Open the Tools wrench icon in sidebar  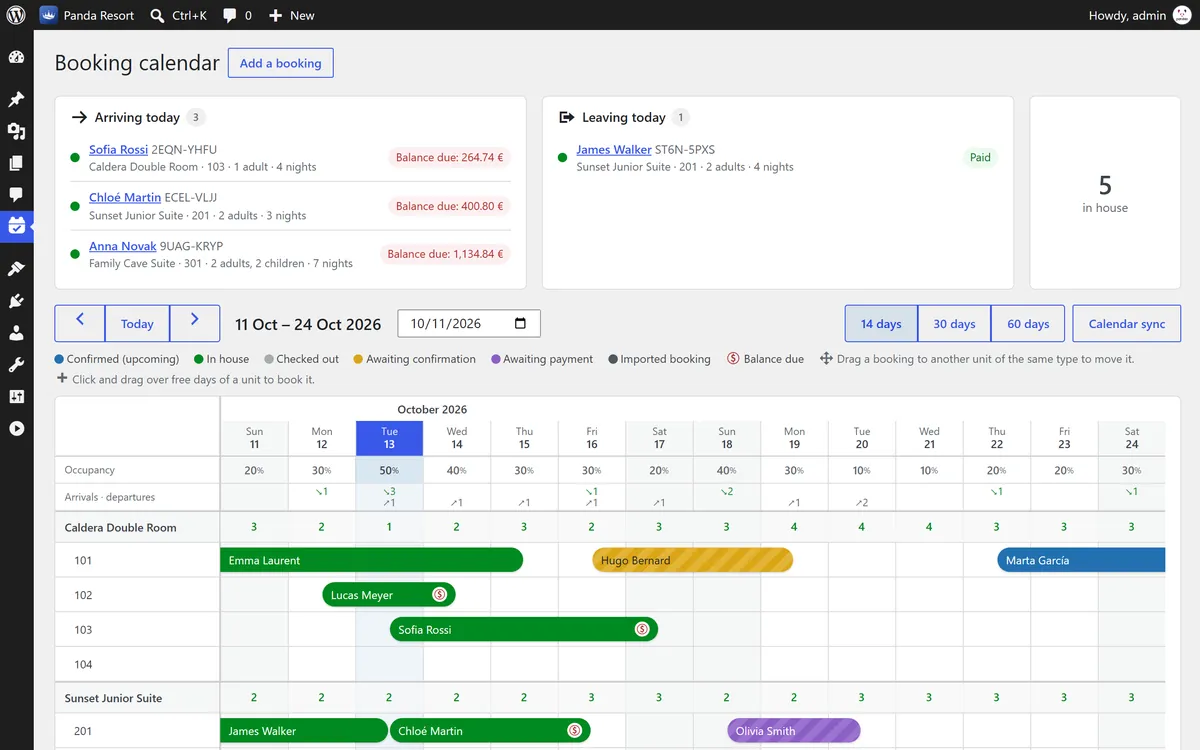[16, 365]
